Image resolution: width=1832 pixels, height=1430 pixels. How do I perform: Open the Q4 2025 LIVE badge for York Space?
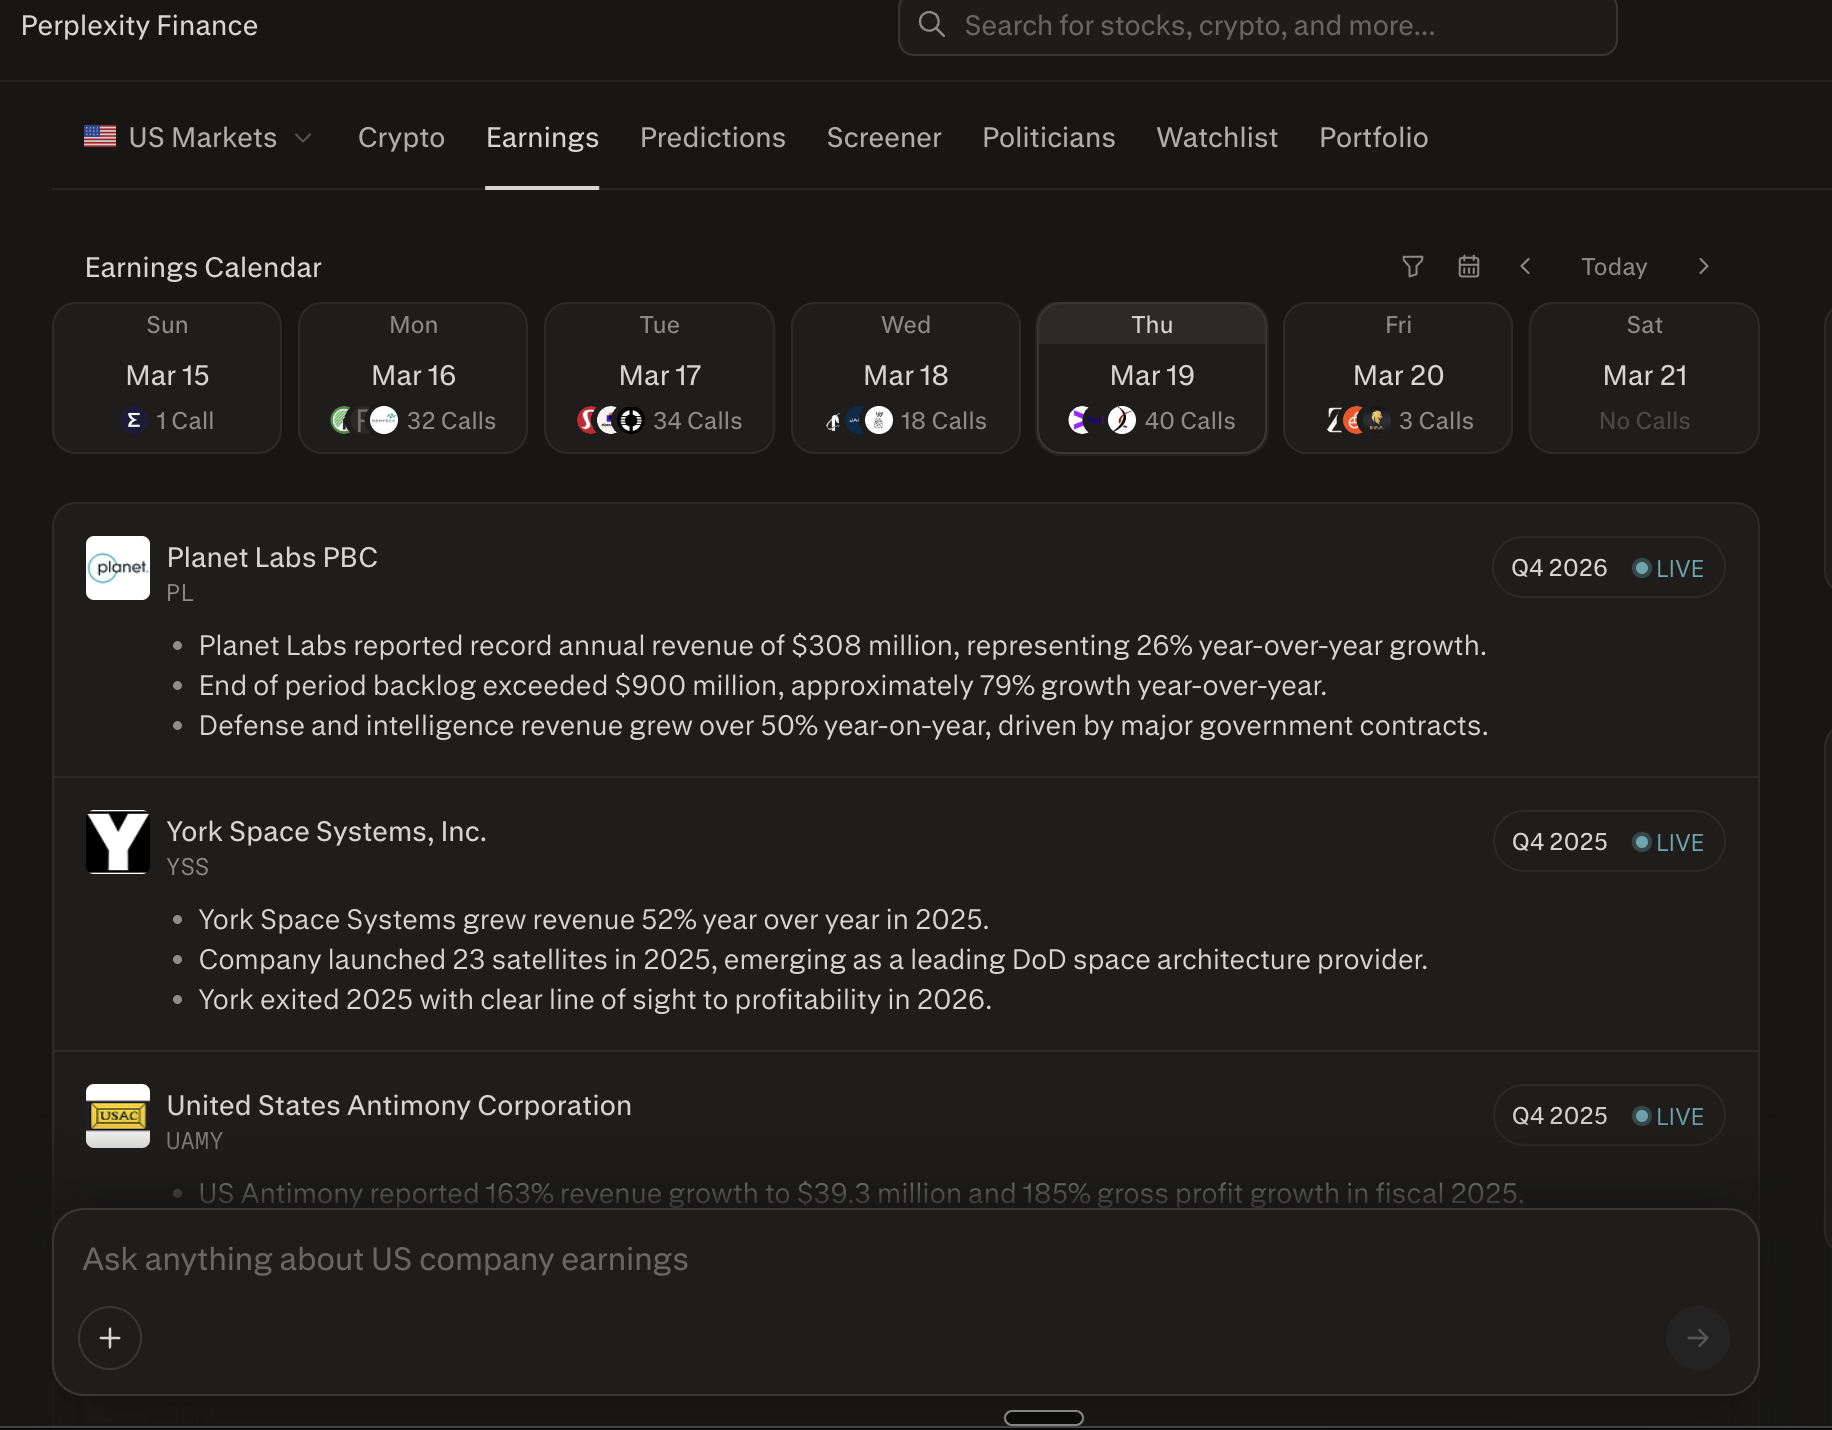[1608, 842]
